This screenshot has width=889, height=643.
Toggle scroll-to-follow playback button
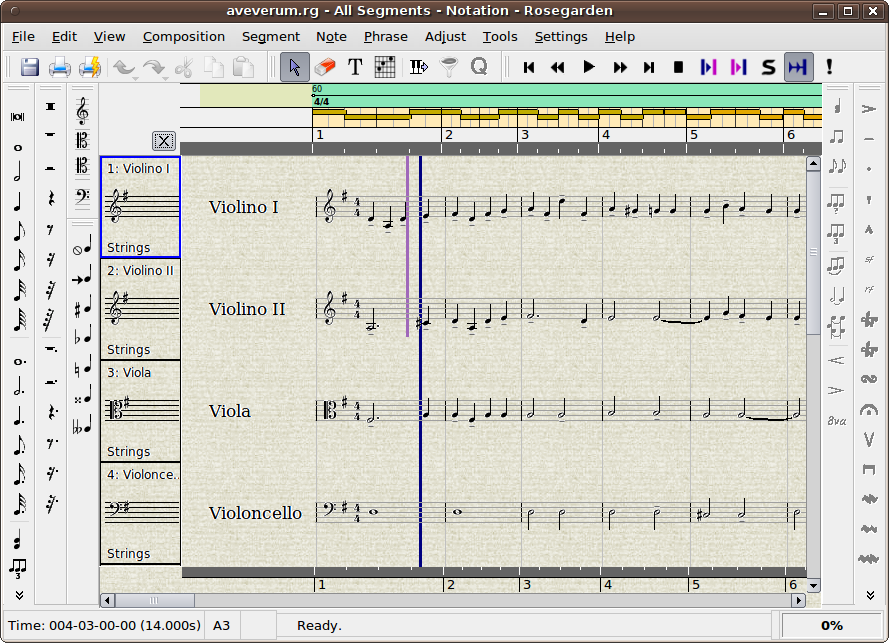[798, 67]
